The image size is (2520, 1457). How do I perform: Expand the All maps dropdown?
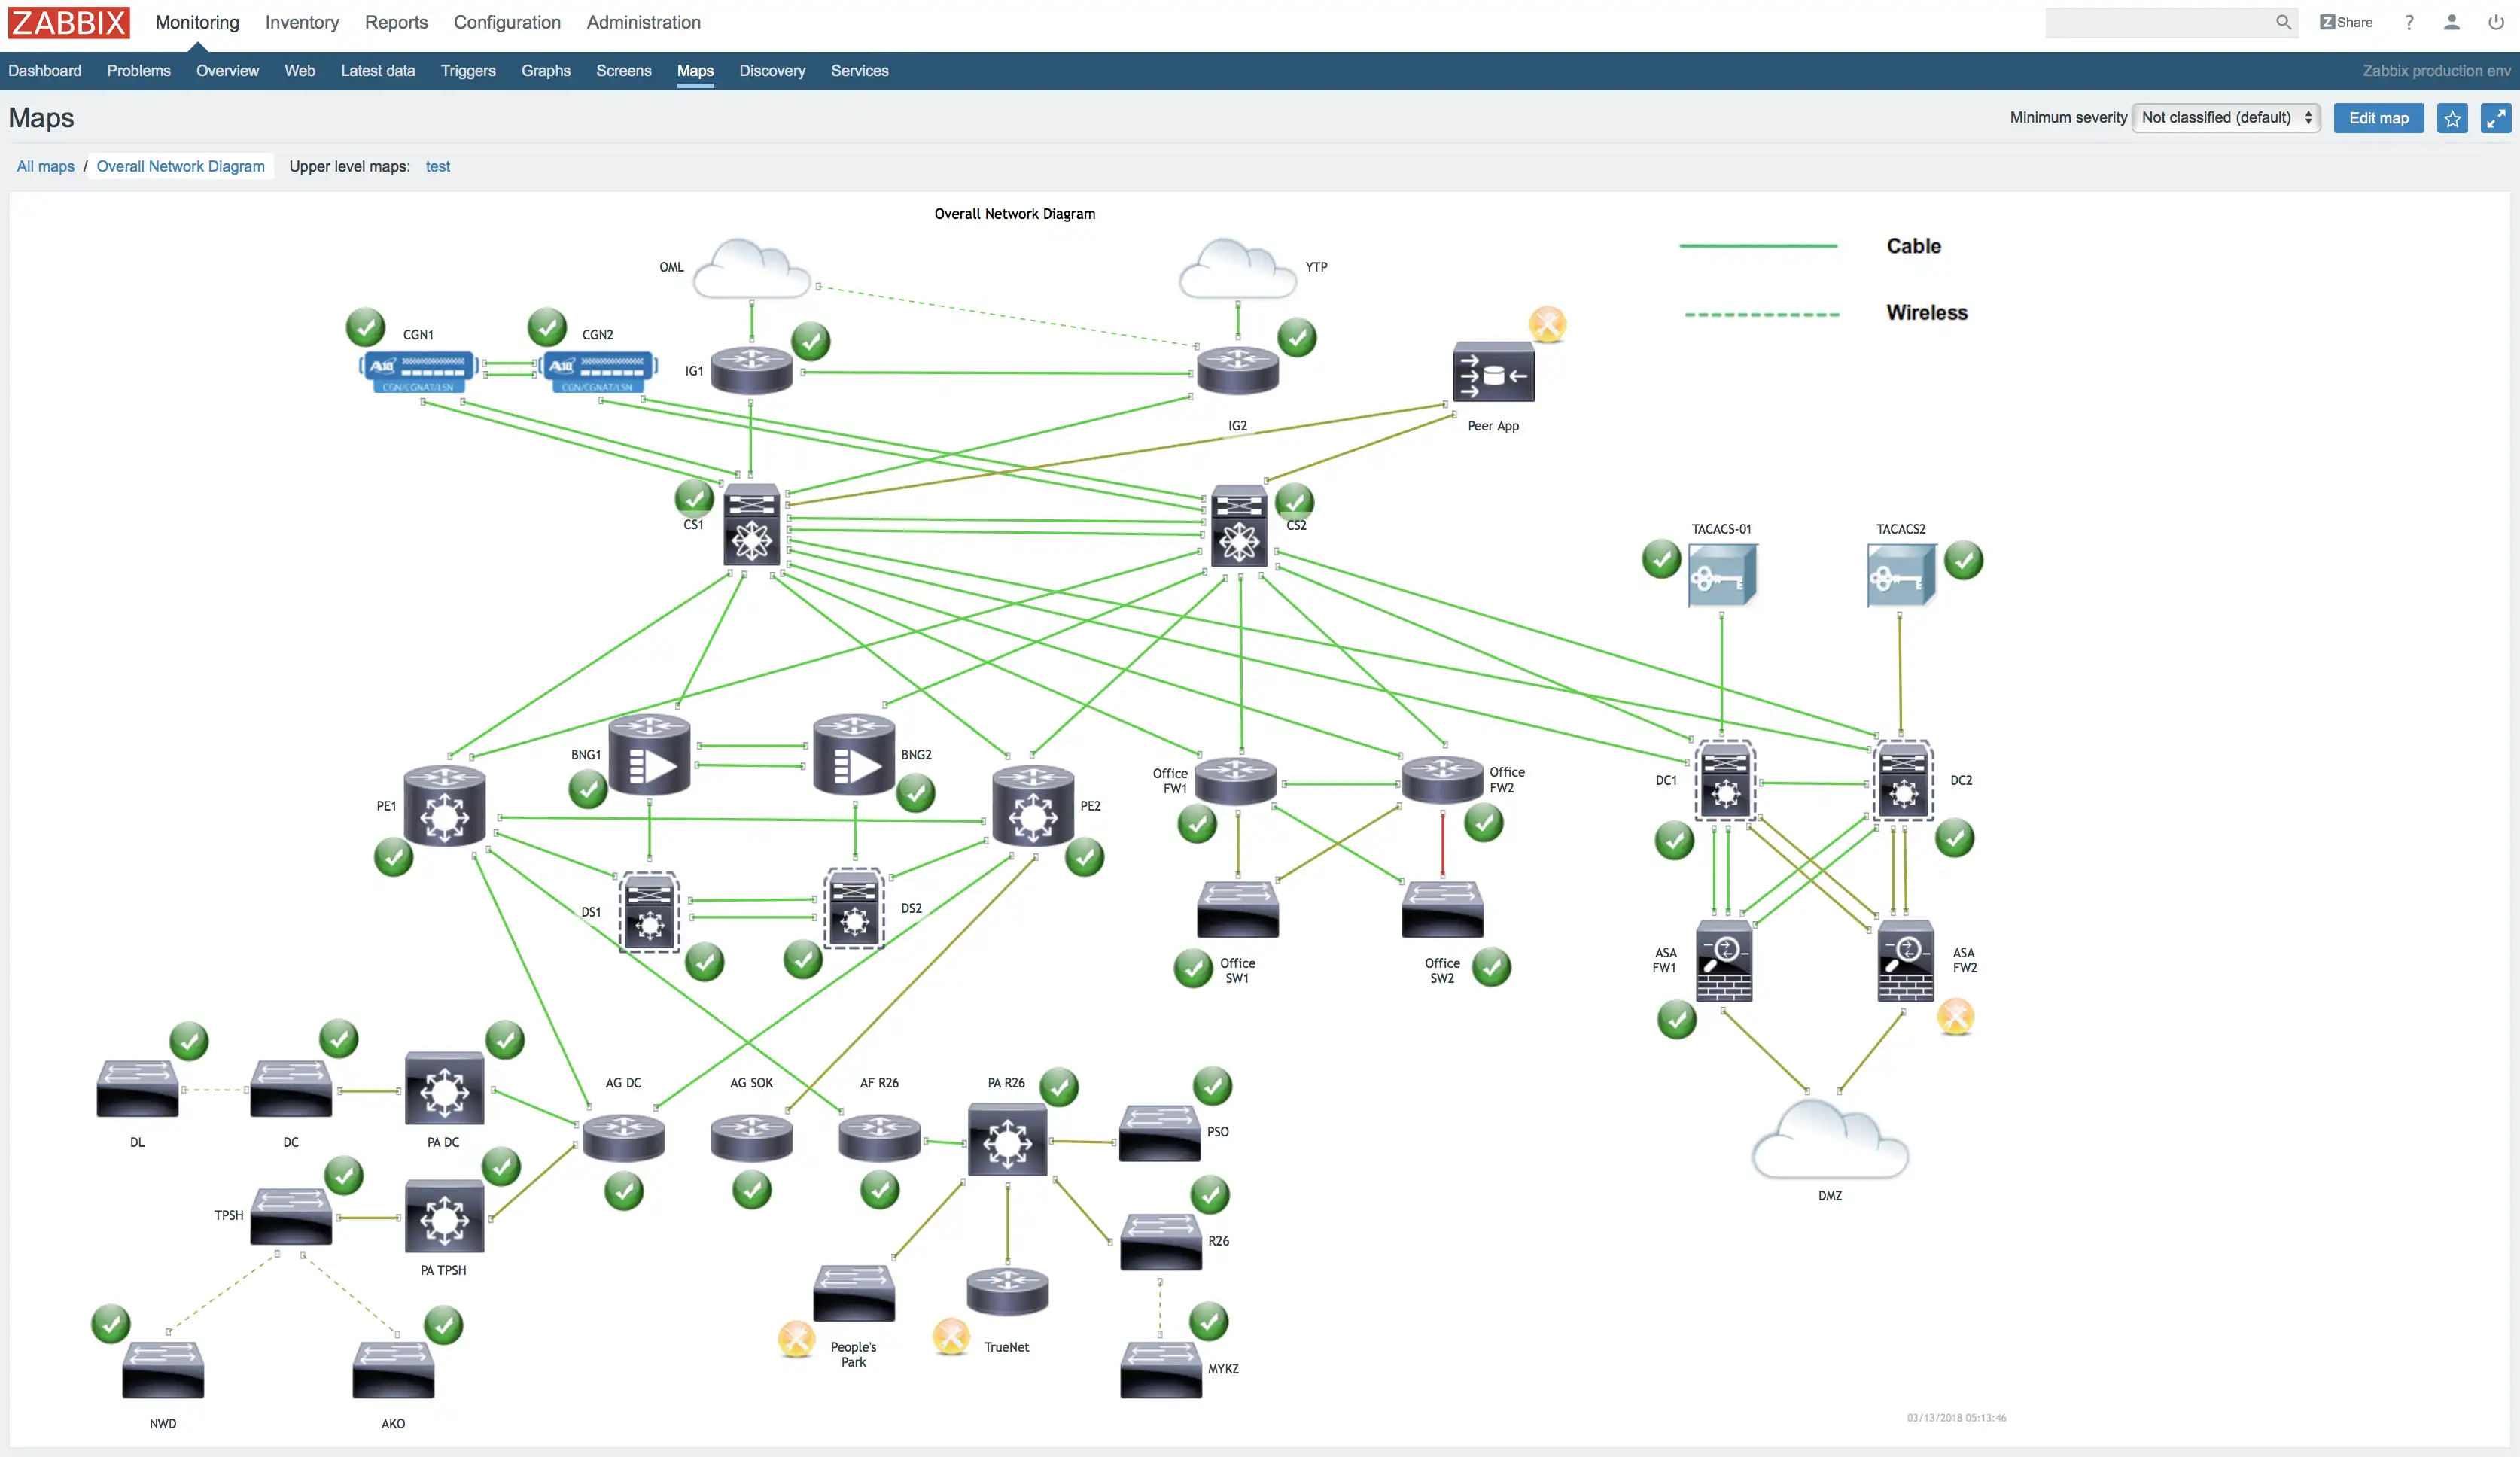pyautogui.click(x=45, y=166)
